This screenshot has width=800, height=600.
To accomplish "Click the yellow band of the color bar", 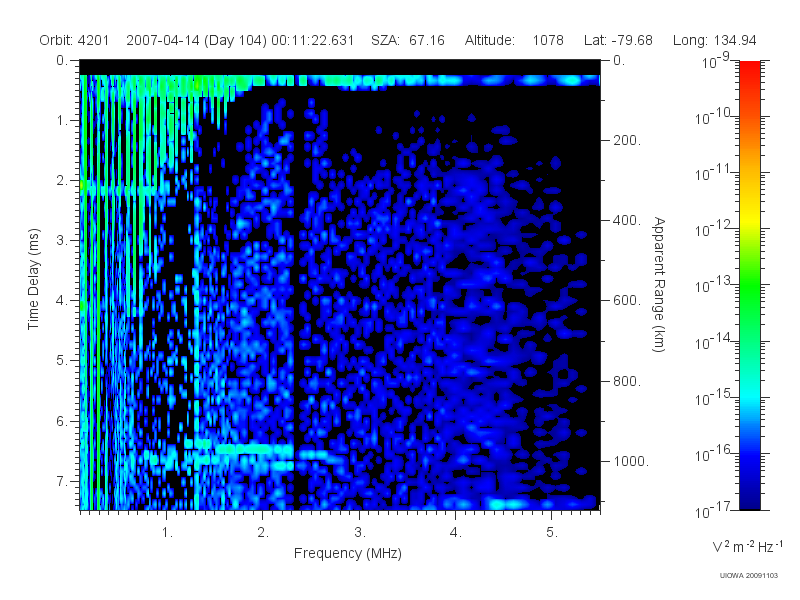I will click(749, 220).
